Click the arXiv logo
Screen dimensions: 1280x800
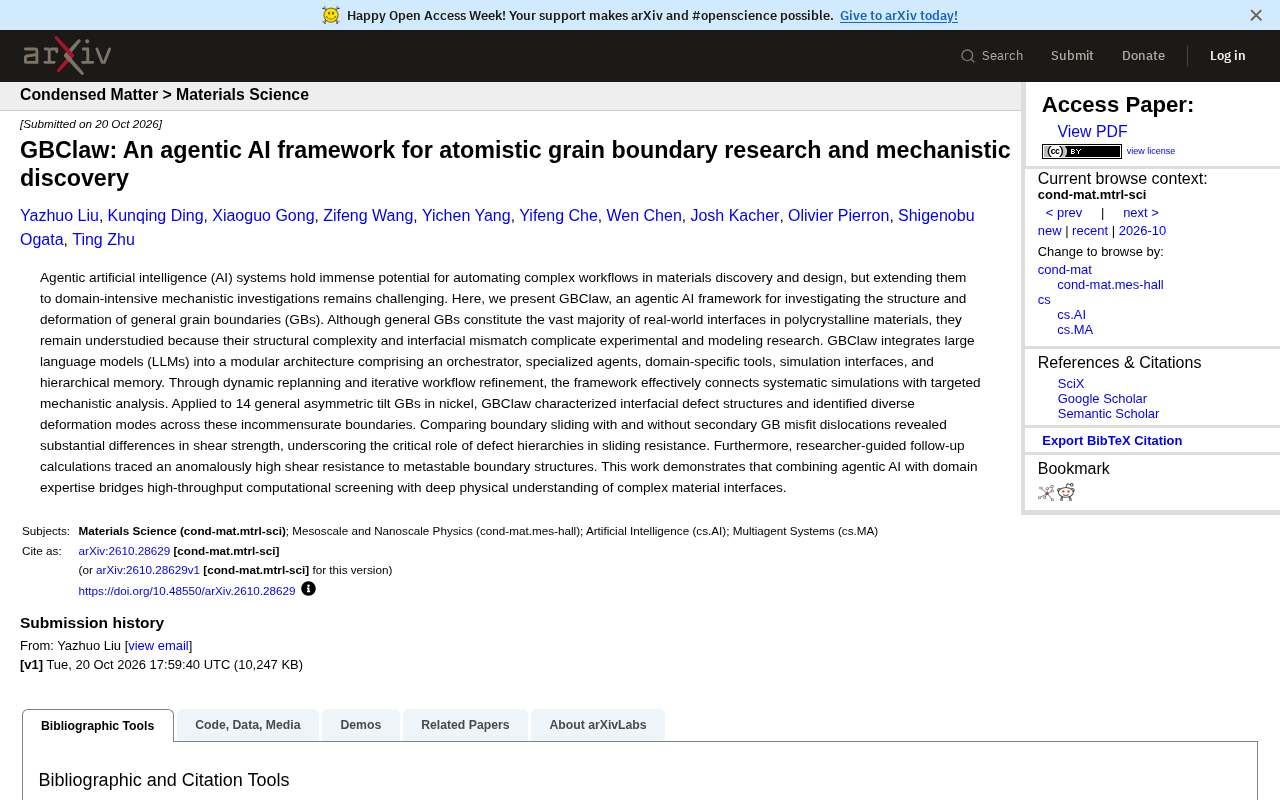[67, 55]
